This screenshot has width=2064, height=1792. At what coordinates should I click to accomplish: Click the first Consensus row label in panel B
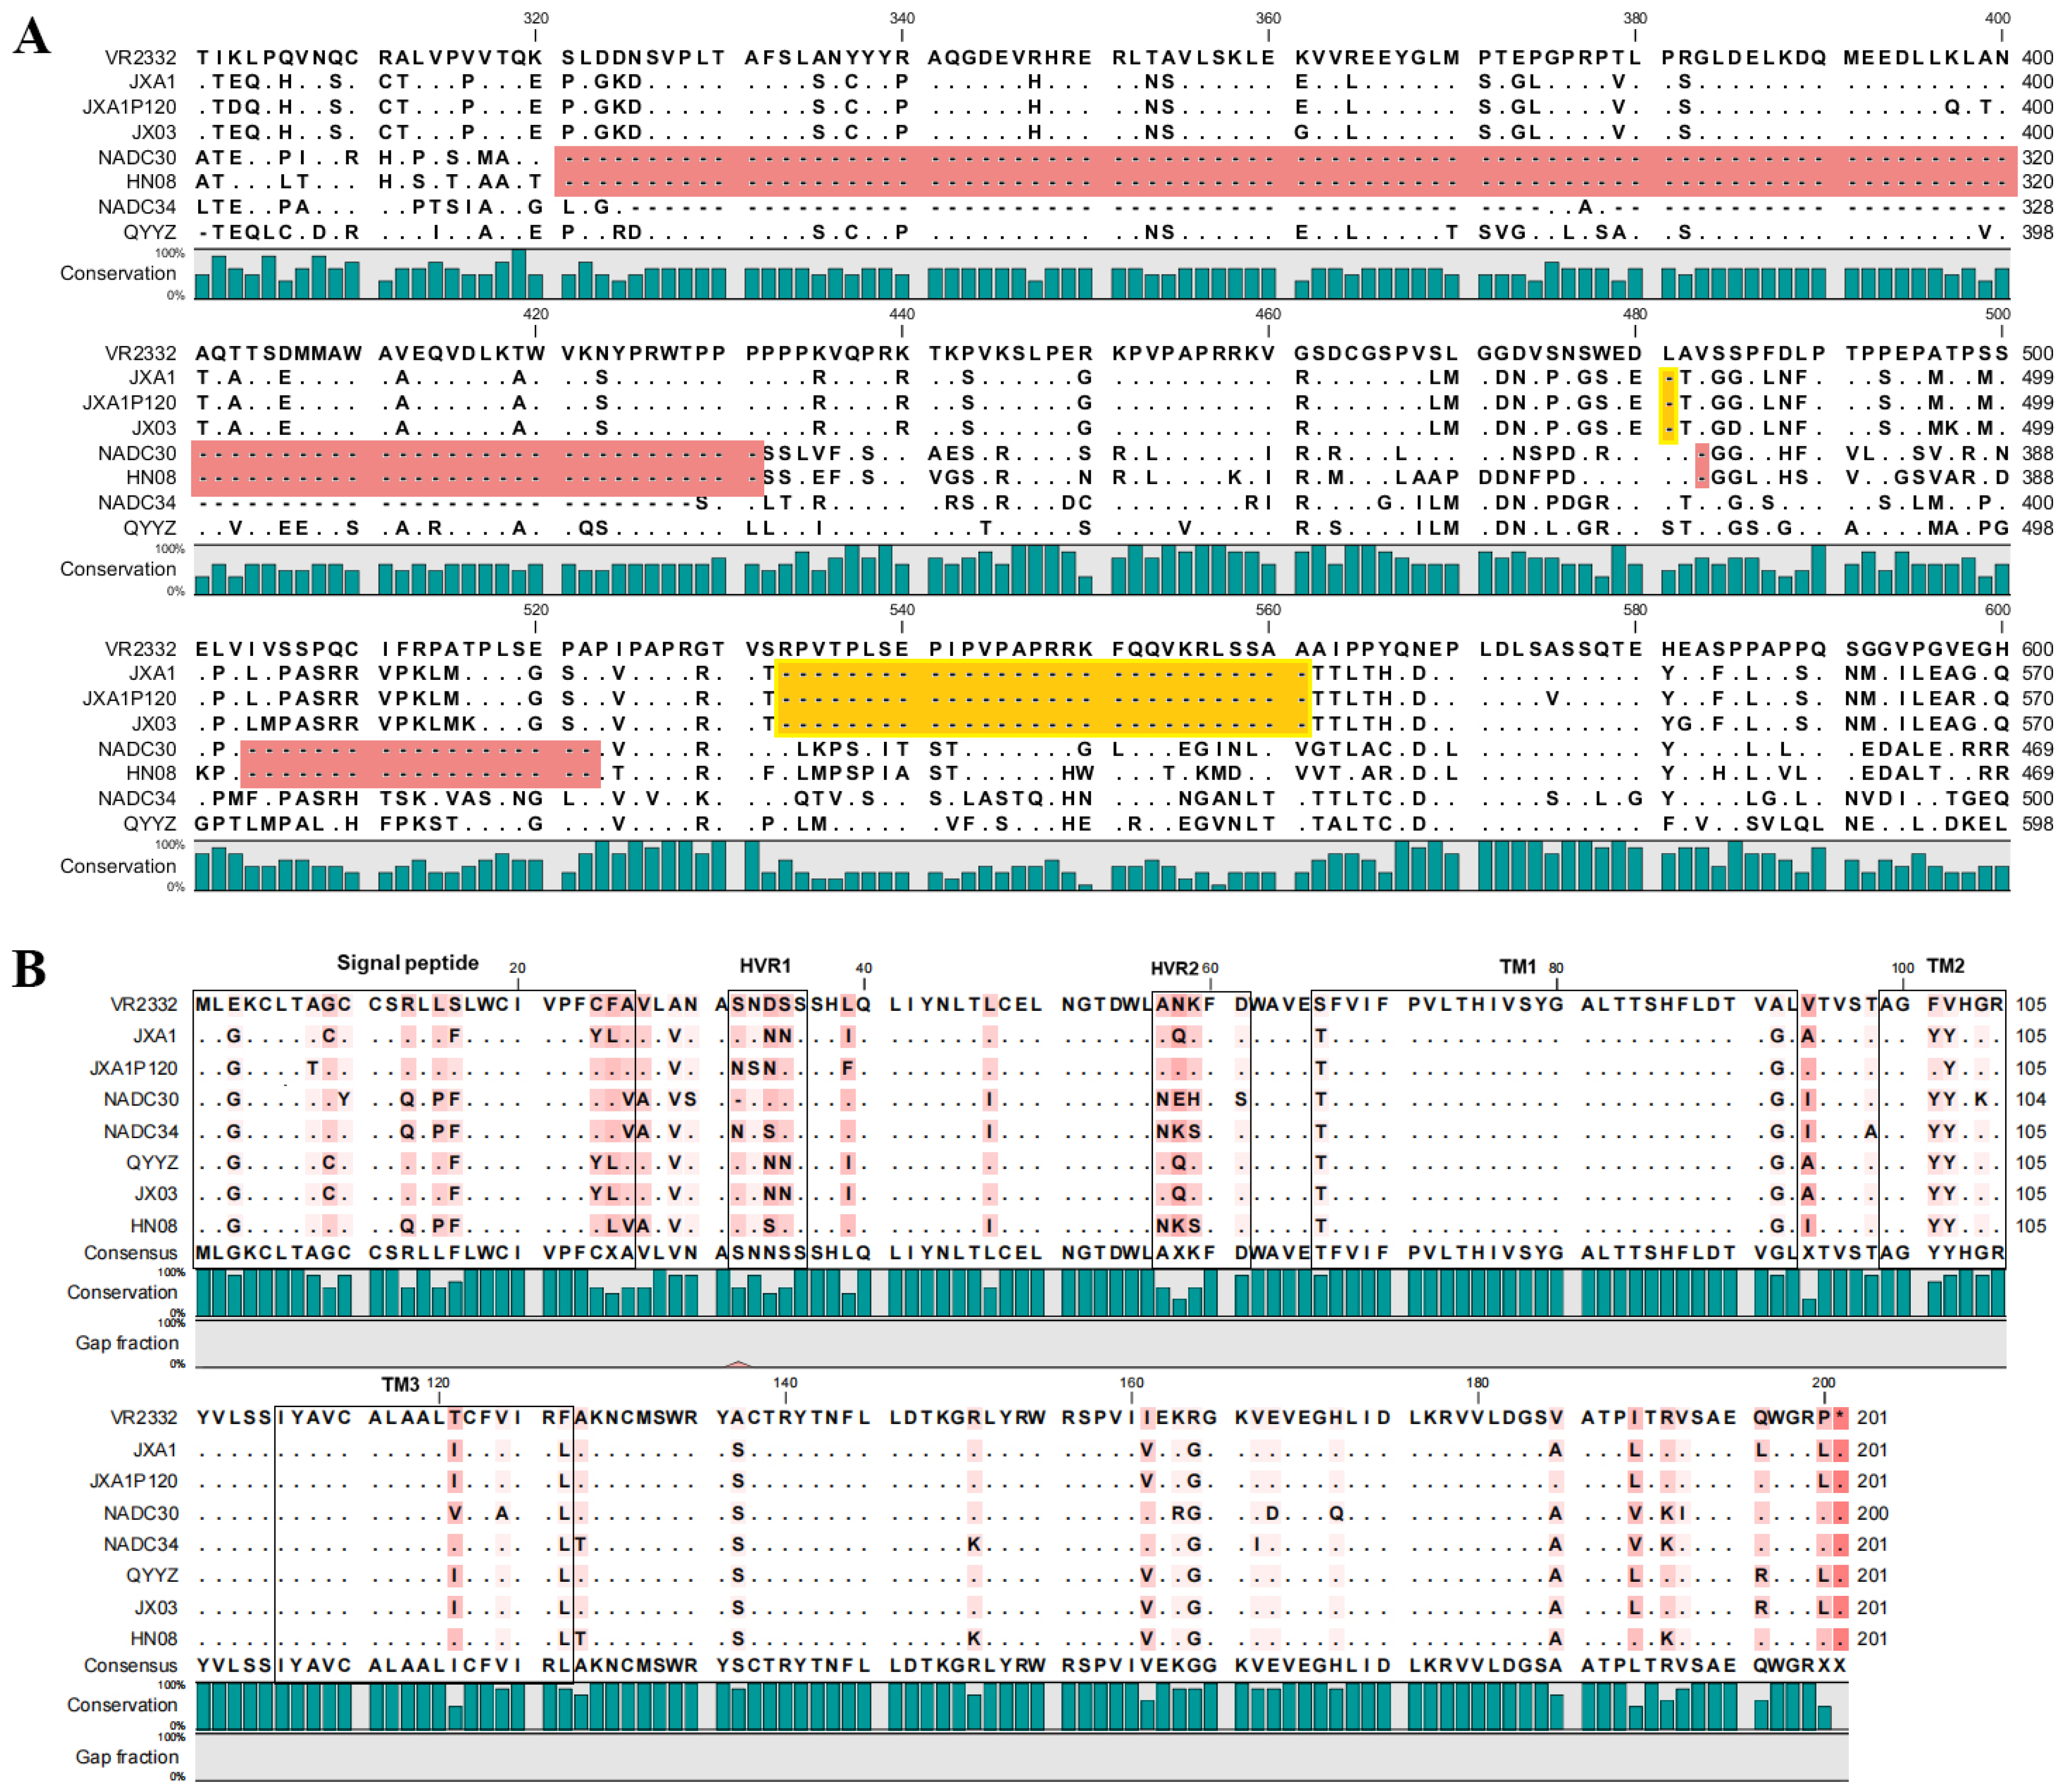(x=130, y=1253)
